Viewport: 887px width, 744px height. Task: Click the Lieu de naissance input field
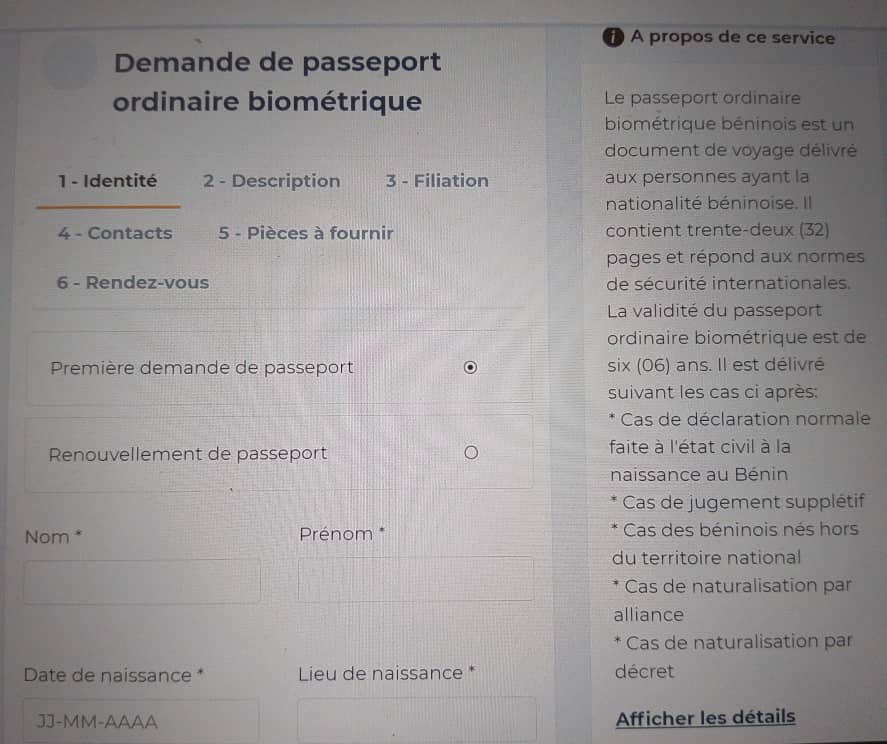pos(416,720)
